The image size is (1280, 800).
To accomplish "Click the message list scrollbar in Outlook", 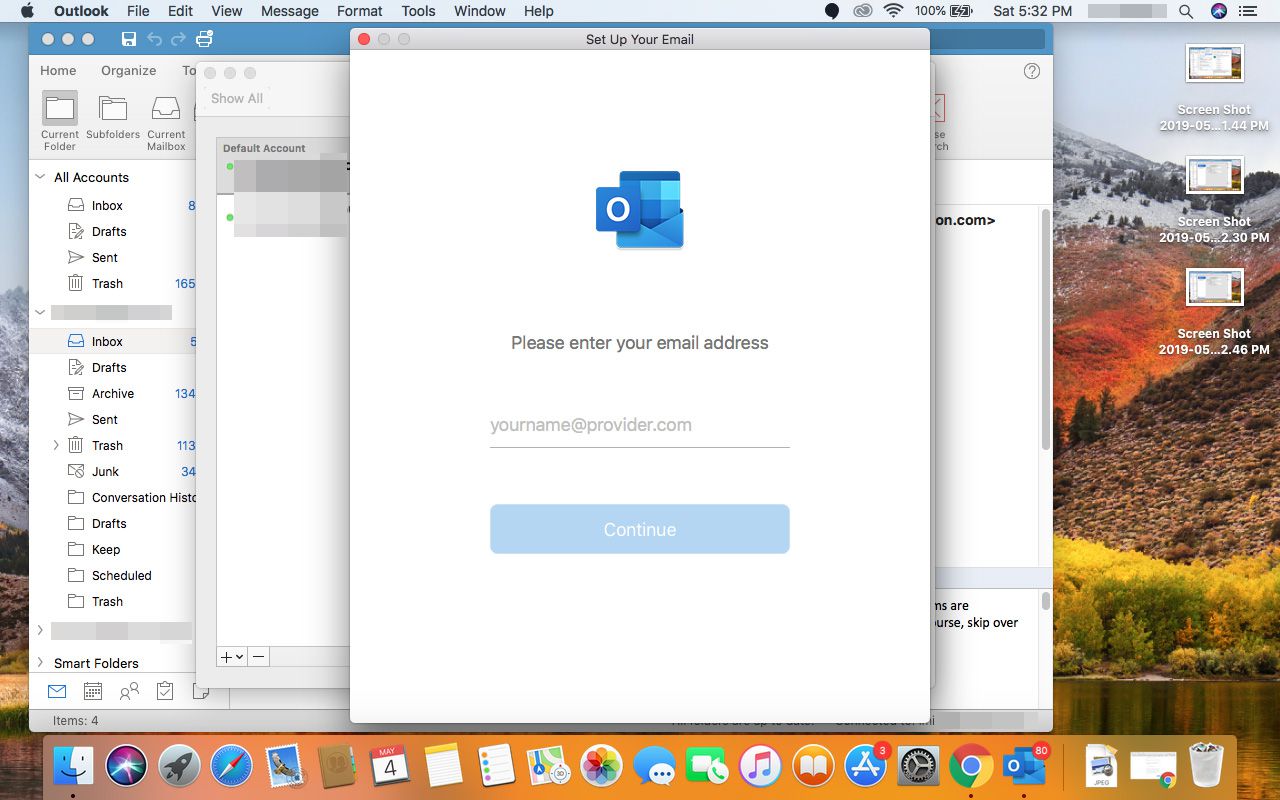I will pos(1046,330).
